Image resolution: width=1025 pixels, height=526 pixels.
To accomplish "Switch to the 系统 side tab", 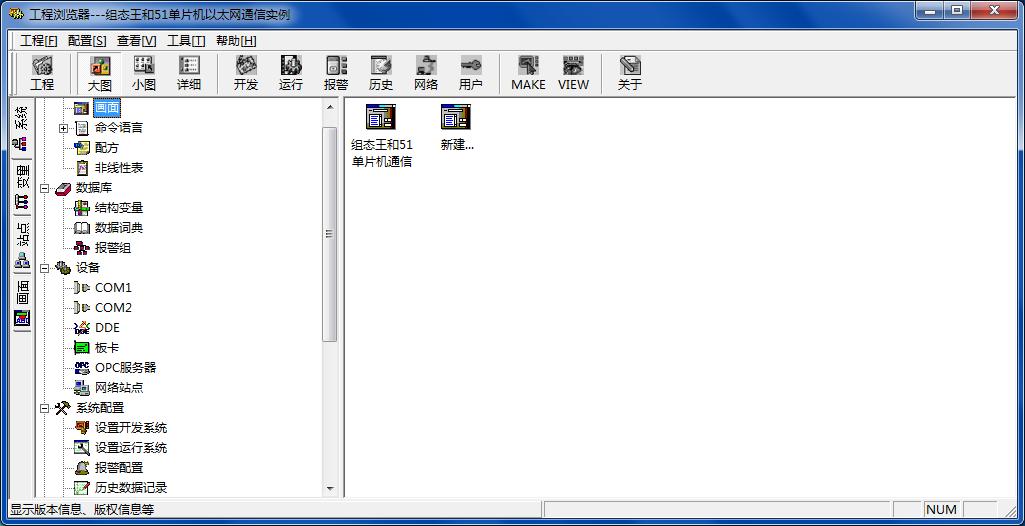I will 22,128.
